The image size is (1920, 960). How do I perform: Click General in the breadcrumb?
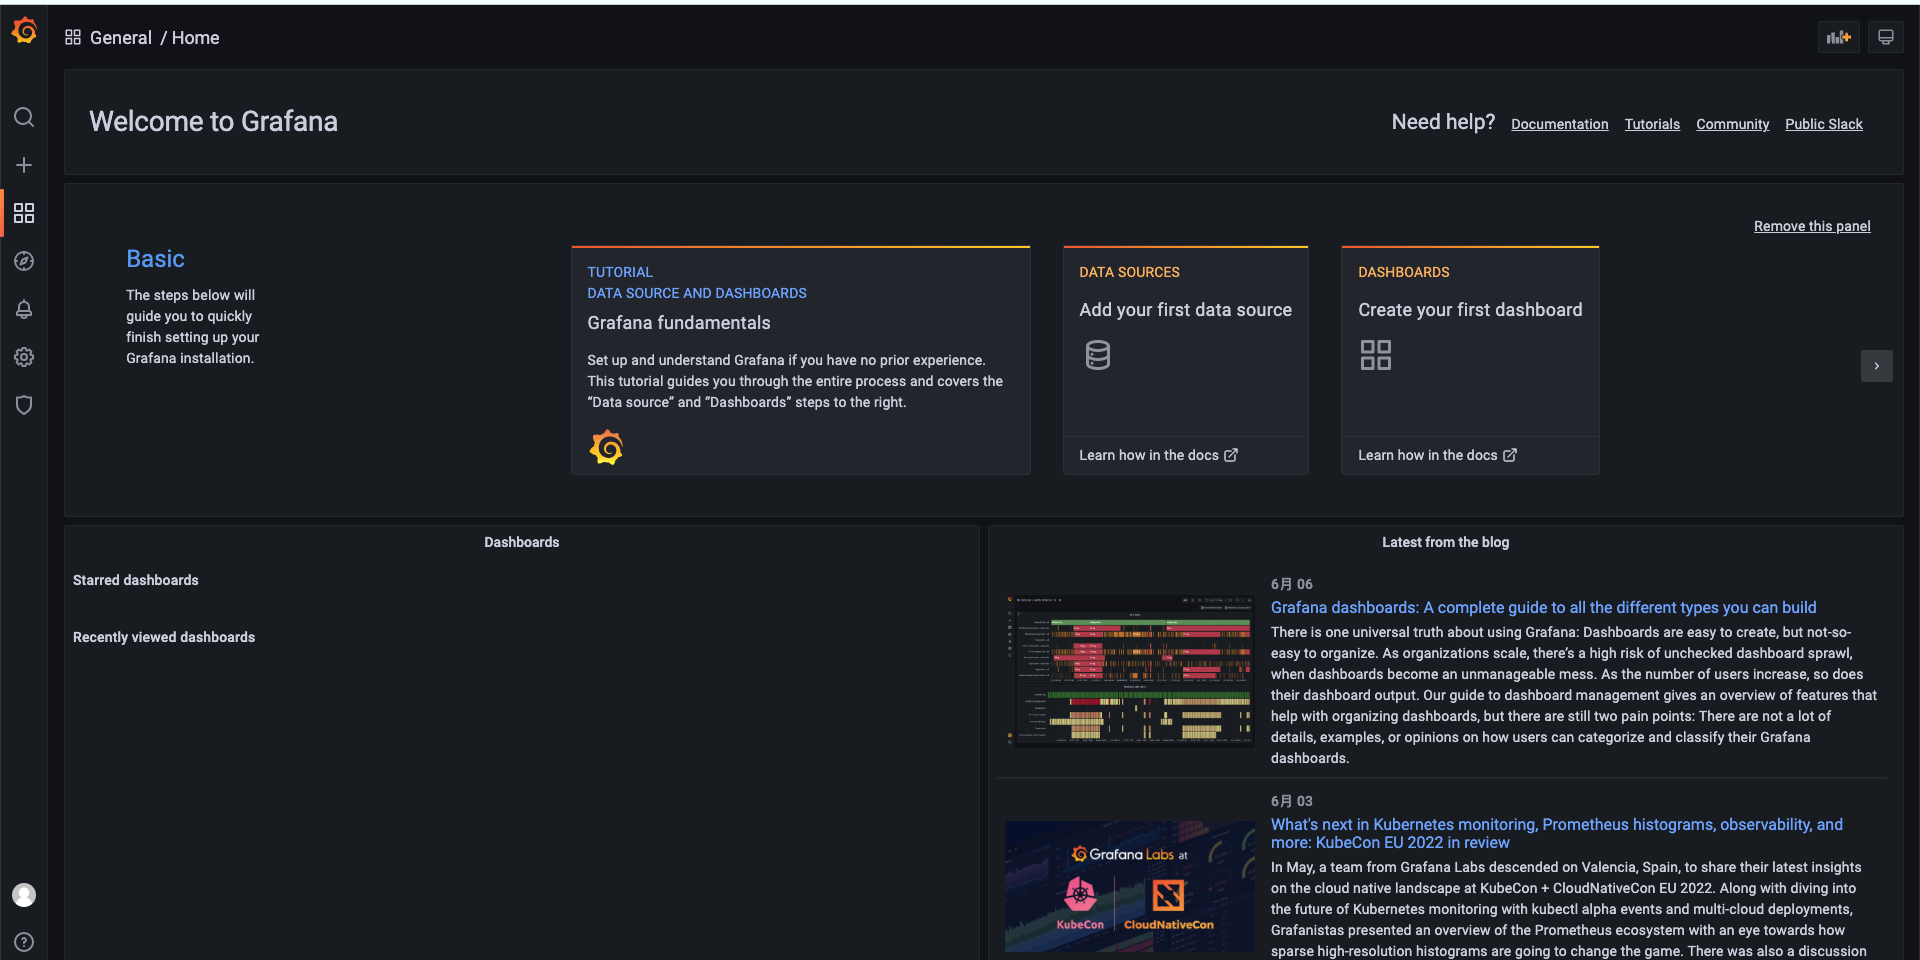[x=121, y=38]
